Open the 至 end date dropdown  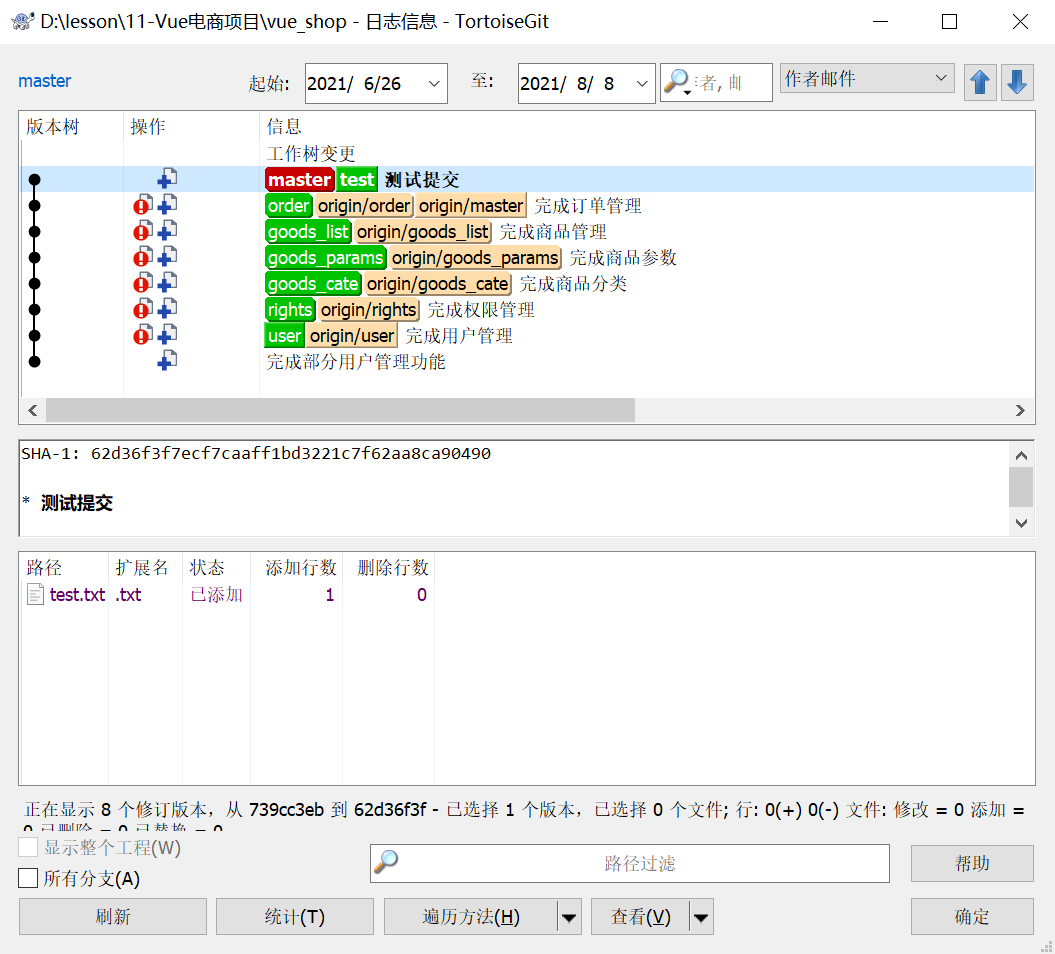point(642,83)
